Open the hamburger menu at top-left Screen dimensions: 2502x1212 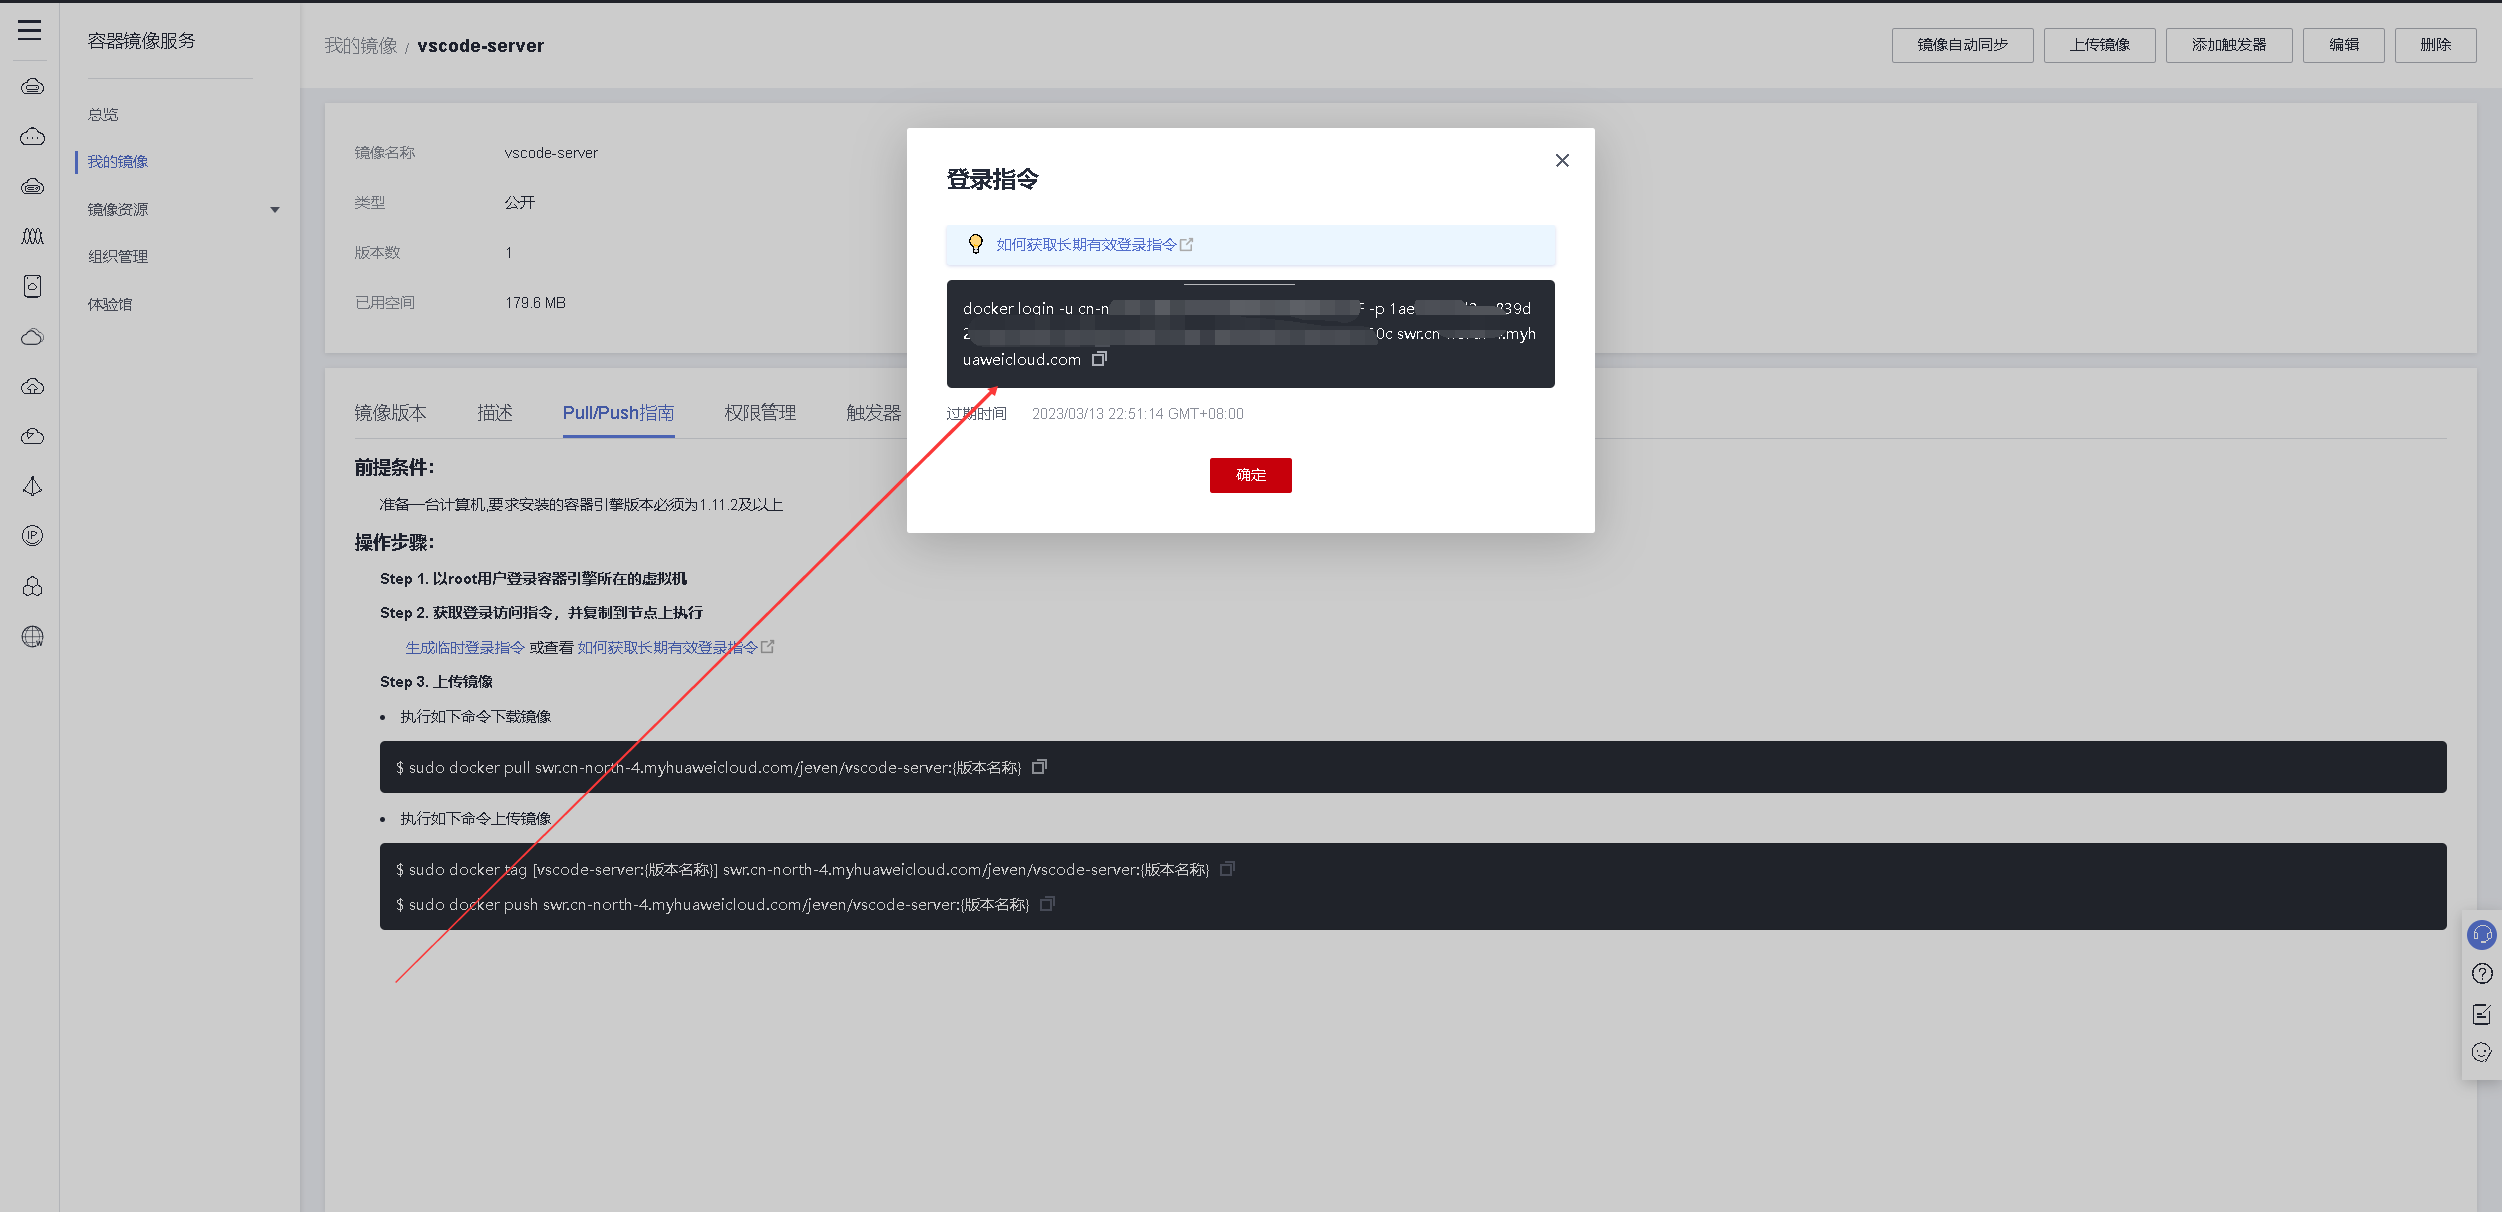30,30
